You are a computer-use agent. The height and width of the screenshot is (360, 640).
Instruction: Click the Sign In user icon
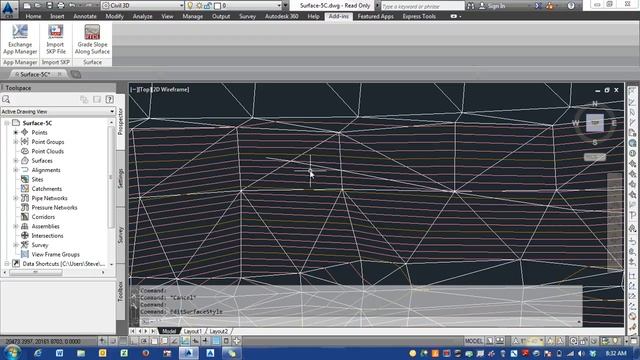click(482, 6)
